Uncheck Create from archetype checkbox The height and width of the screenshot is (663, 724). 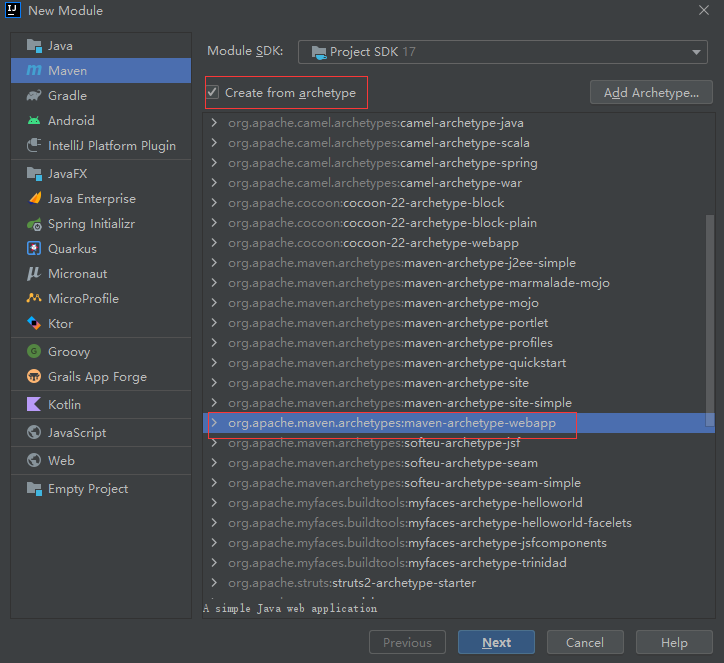[212, 92]
